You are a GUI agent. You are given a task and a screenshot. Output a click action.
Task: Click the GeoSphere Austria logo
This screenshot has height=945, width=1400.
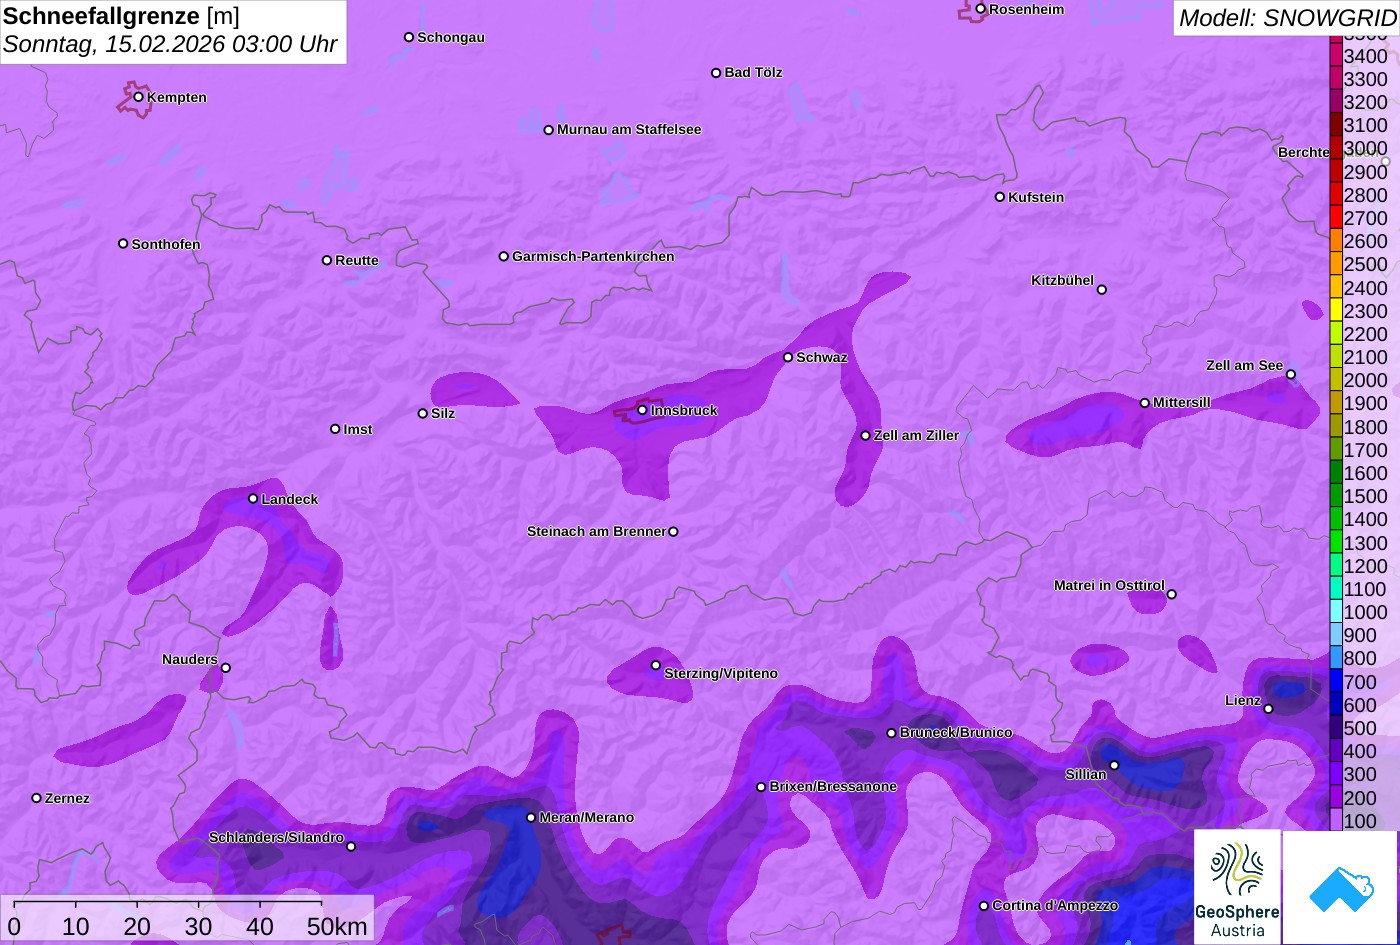[x=1237, y=886]
